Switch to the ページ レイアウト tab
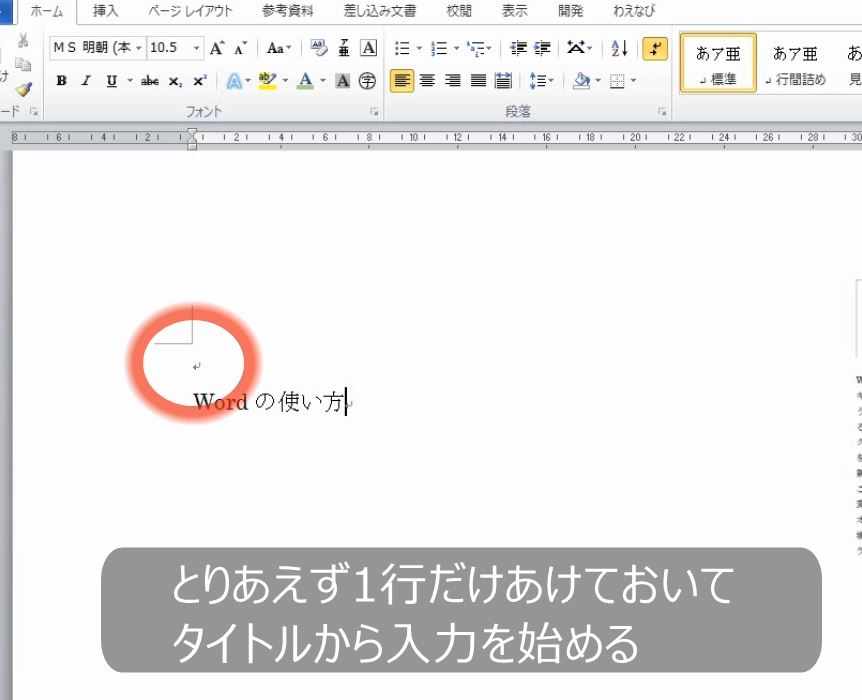This screenshot has height=700, width=862. 190,11
